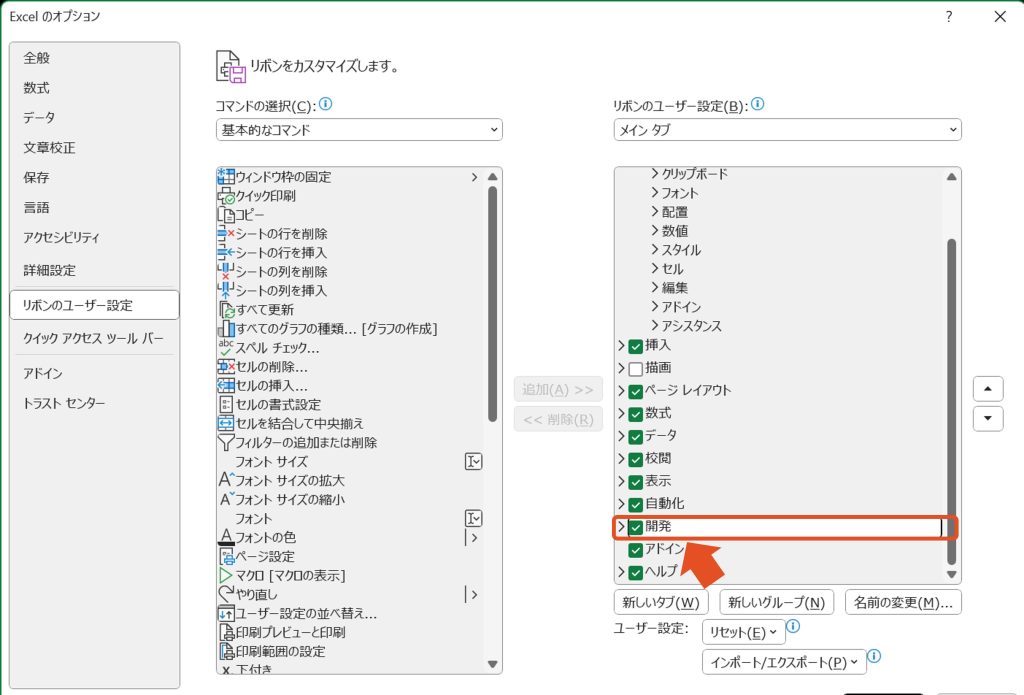Expand the スタイル group
The width and height of the screenshot is (1024, 695).
point(654,250)
